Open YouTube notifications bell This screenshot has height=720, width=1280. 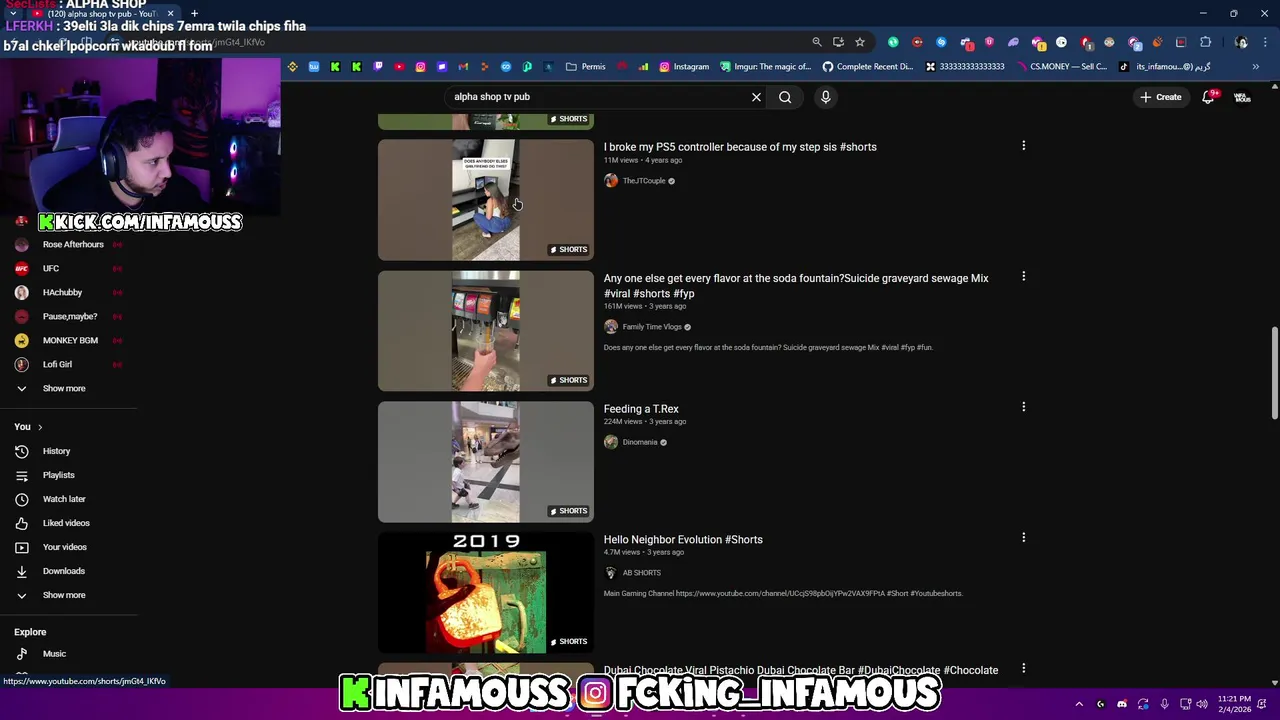pyautogui.click(x=1209, y=97)
